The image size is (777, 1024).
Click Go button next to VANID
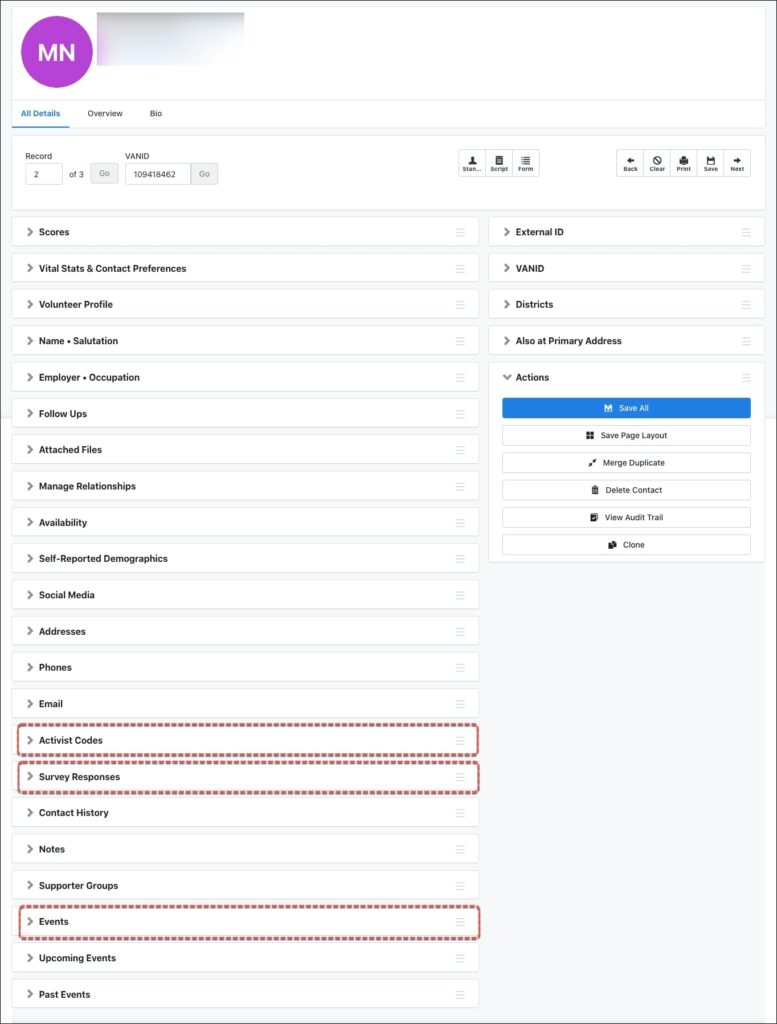point(204,174)
